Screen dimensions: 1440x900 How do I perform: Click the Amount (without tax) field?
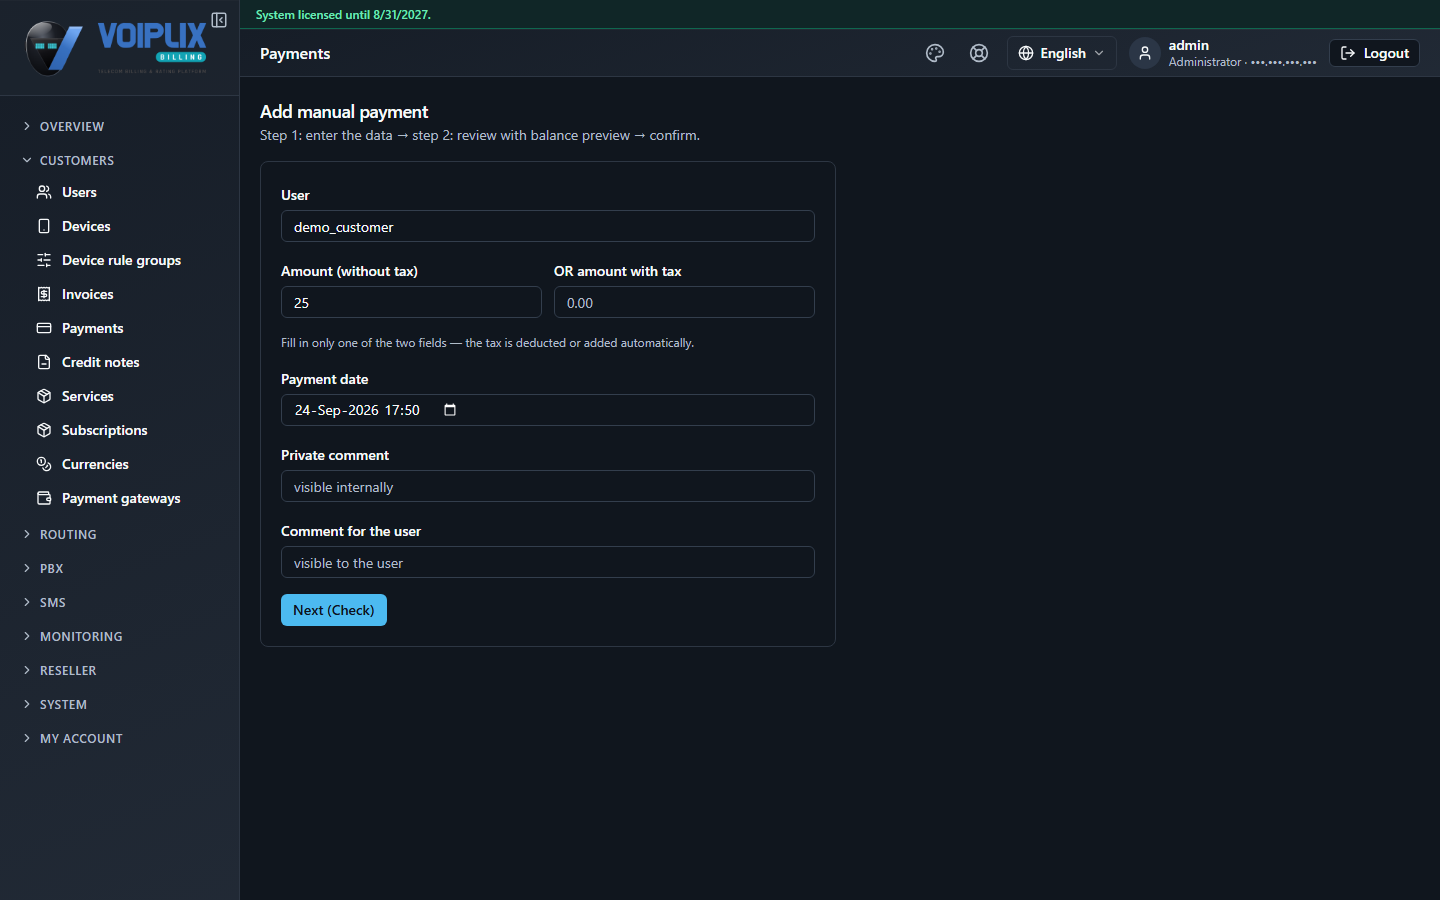point(411,302)
